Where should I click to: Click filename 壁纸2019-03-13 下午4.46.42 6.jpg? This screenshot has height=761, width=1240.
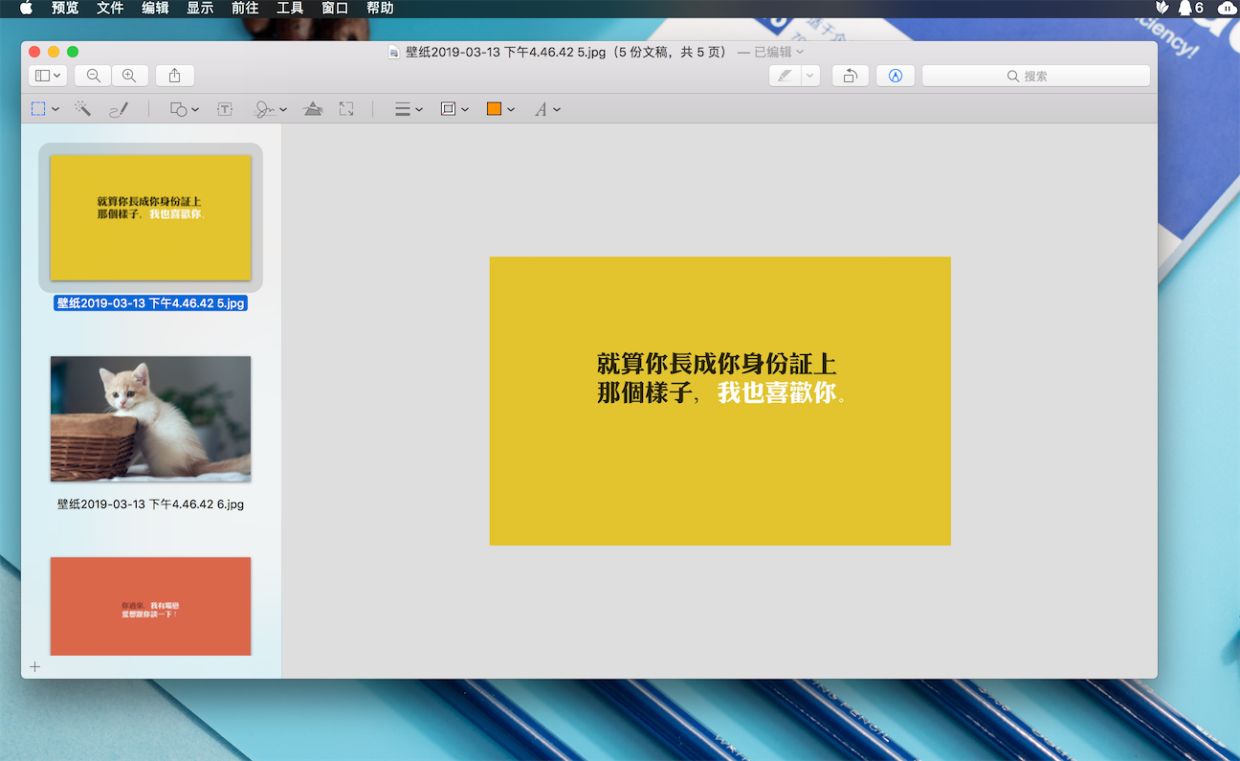pyautogui.click(x=151, y=504)
